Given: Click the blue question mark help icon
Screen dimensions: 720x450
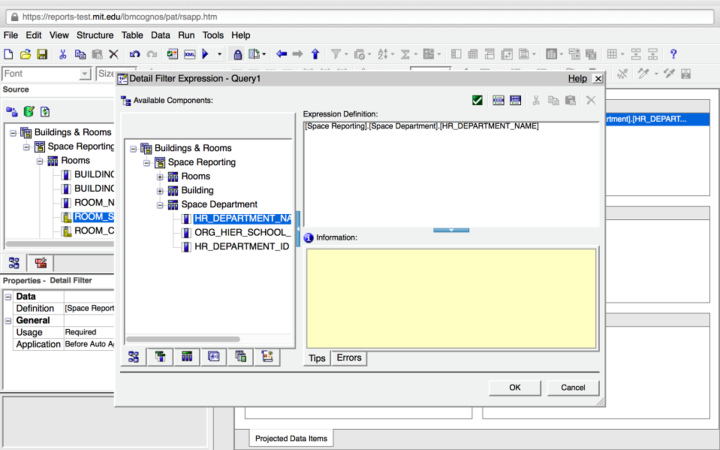Looking at the screenshot, I should [x=673, y=54].
